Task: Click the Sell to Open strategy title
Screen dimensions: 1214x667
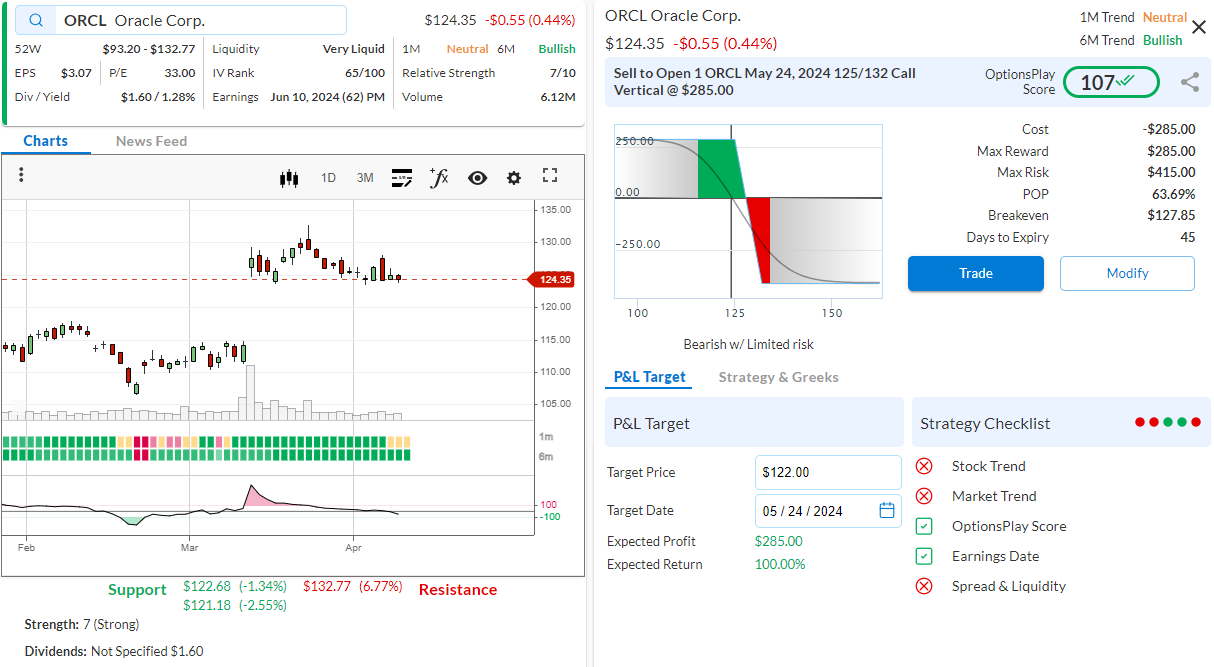Action: 765,81
